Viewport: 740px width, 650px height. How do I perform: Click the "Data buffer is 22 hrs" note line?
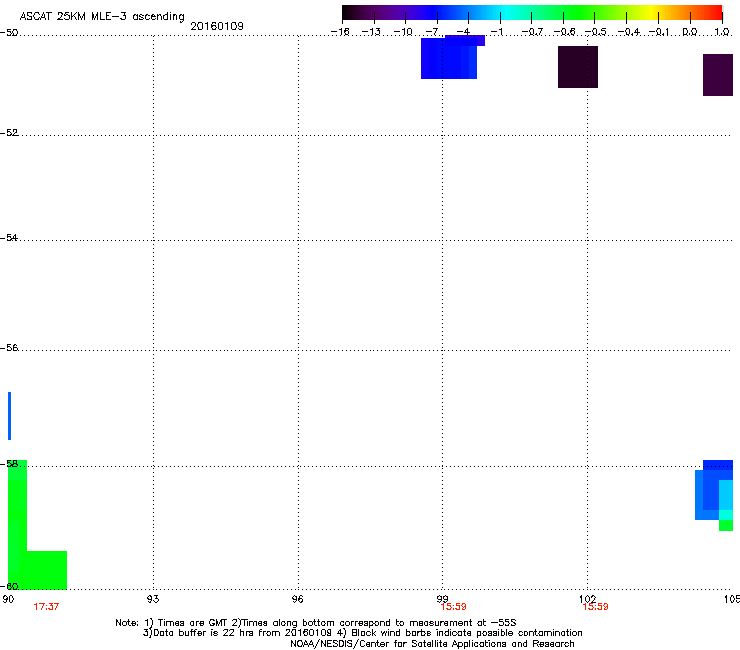362,633
